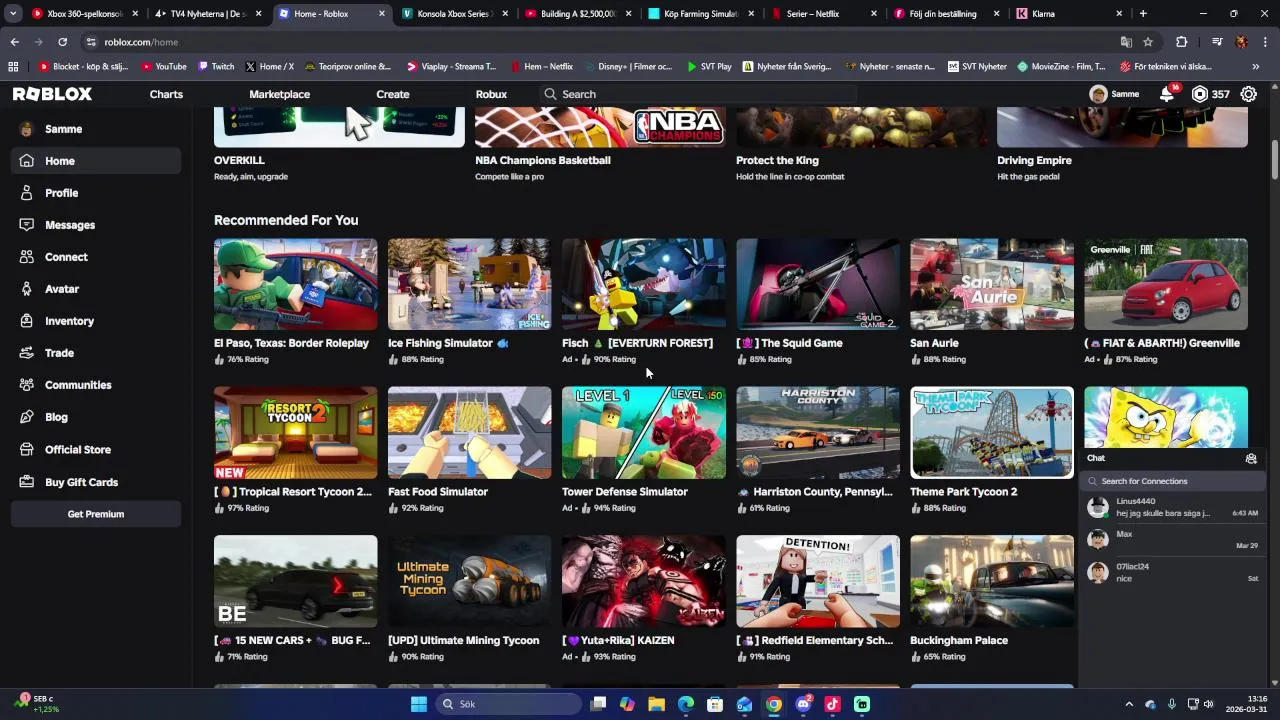Open Ice Fishing Simulator thumbnail

[x=469, y=284]
